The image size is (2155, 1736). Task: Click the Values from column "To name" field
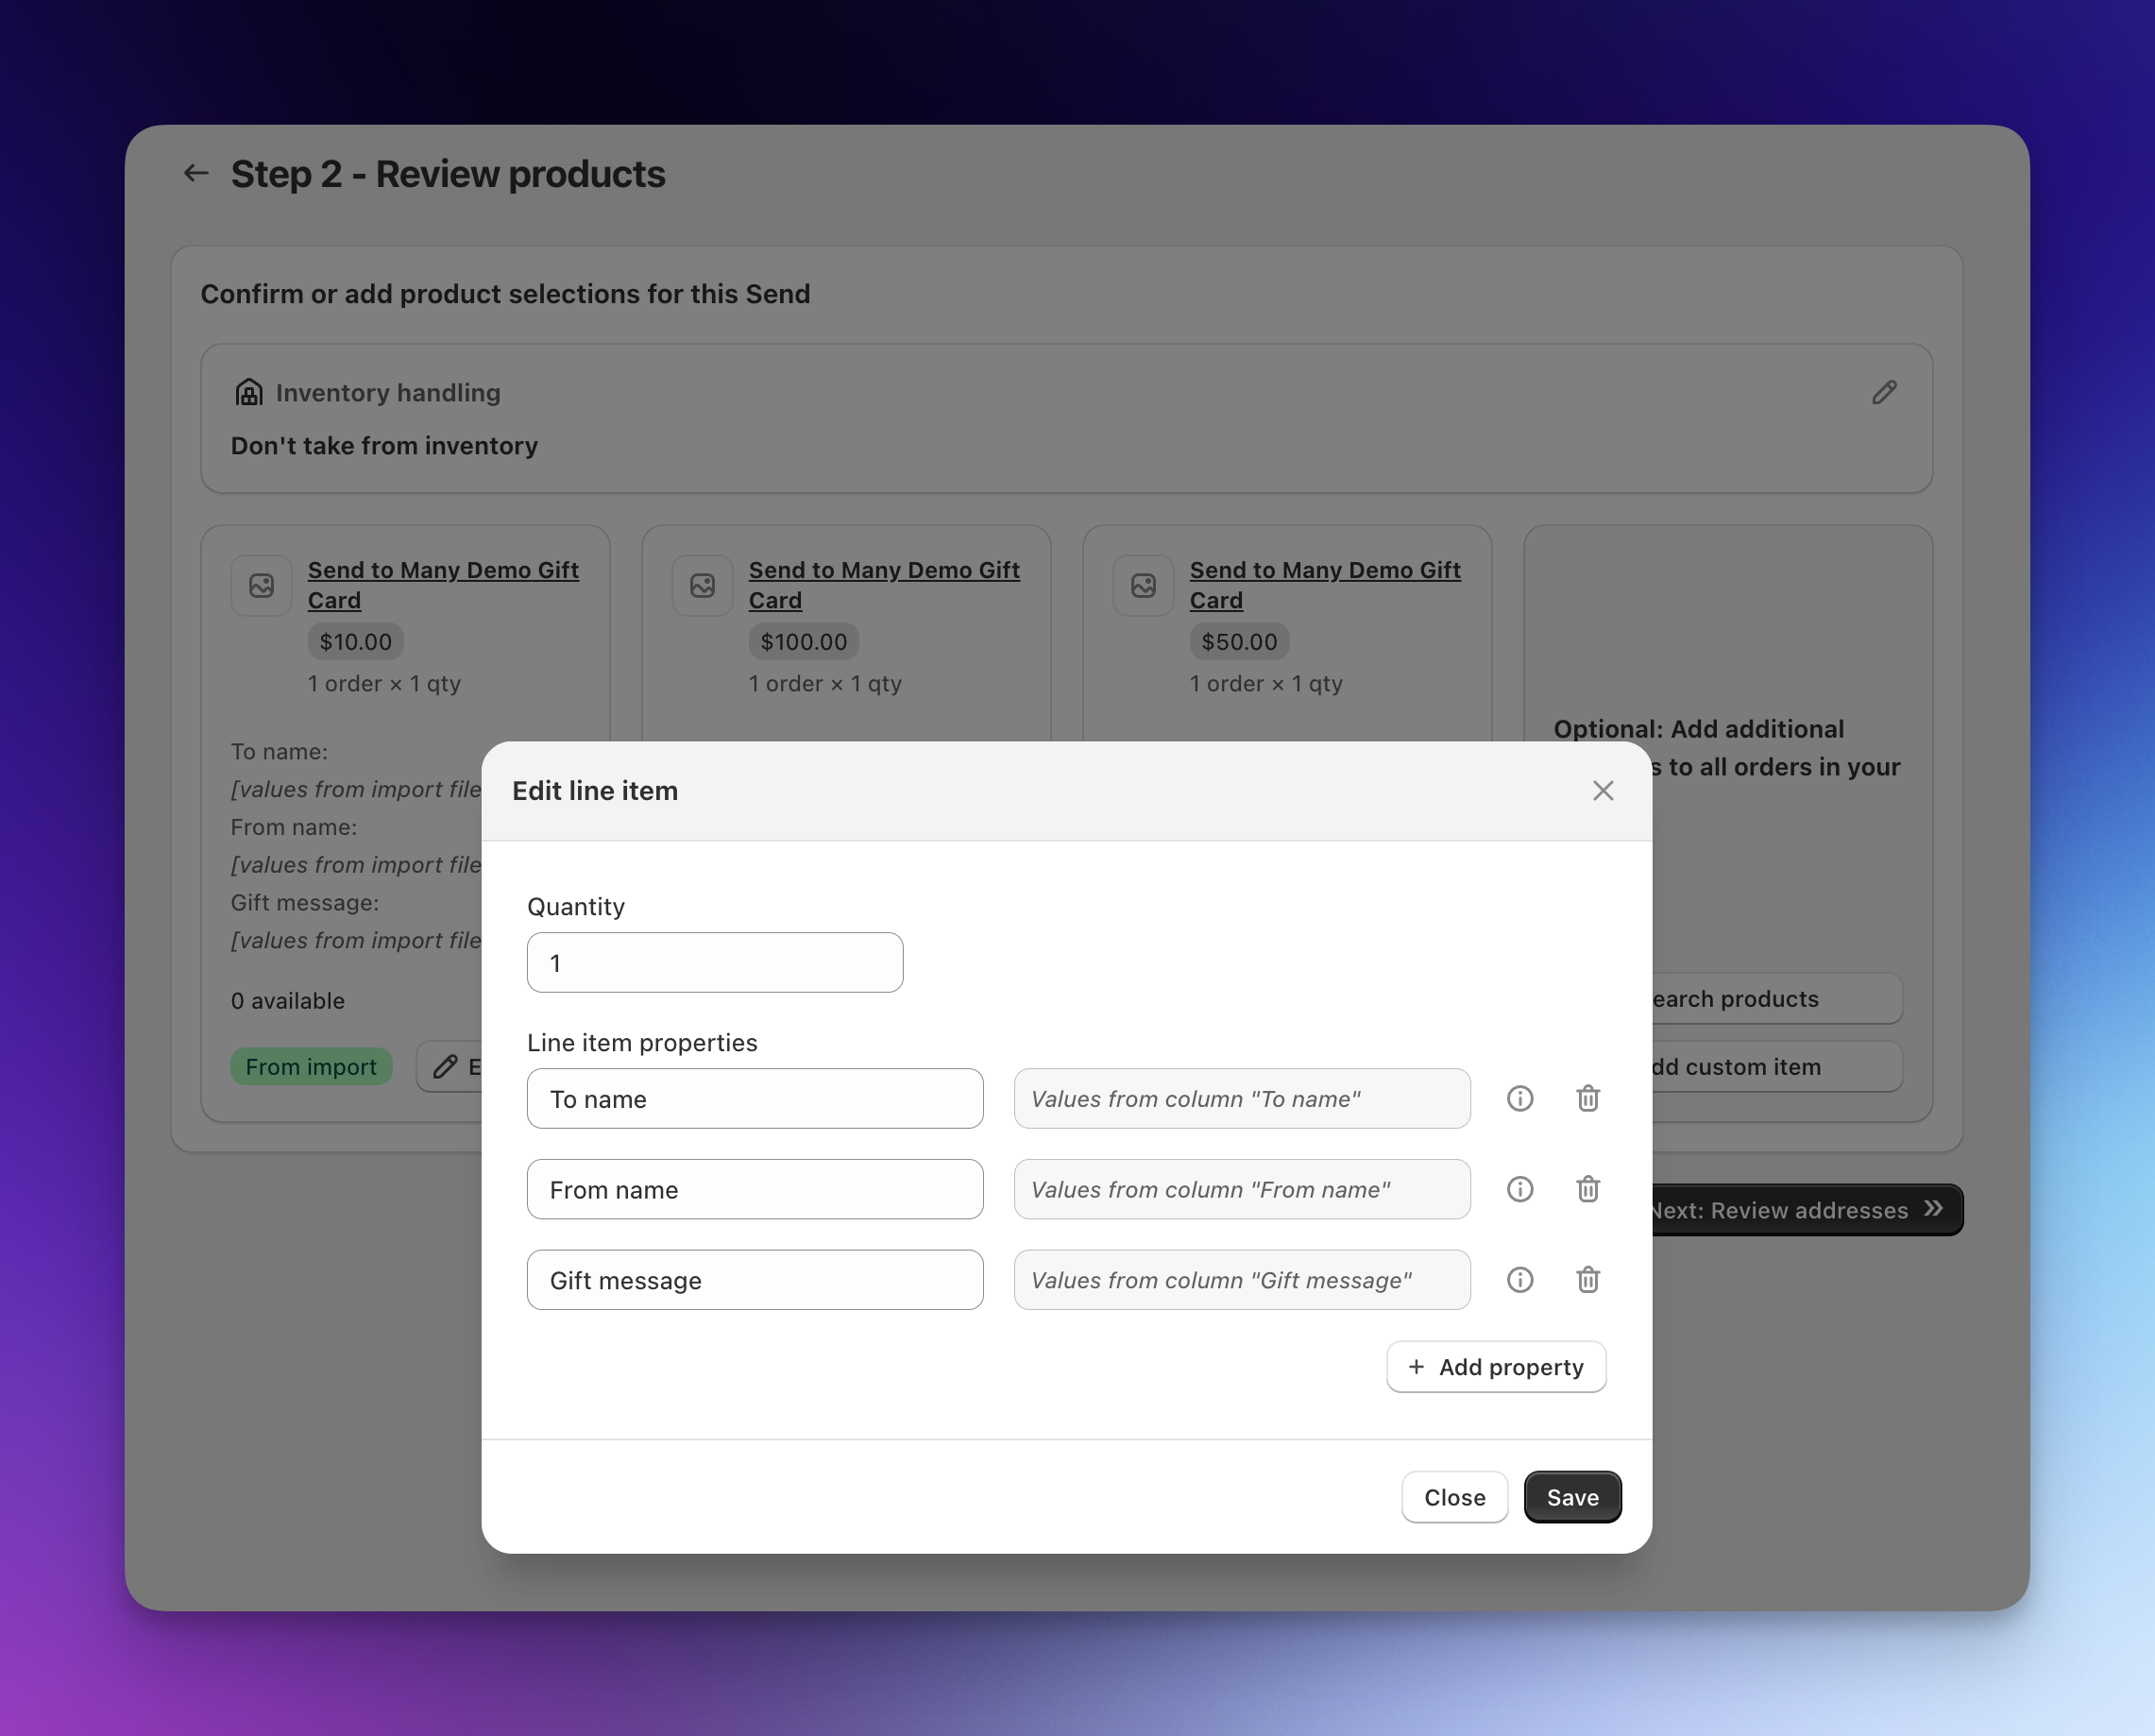(1242, 1099)
